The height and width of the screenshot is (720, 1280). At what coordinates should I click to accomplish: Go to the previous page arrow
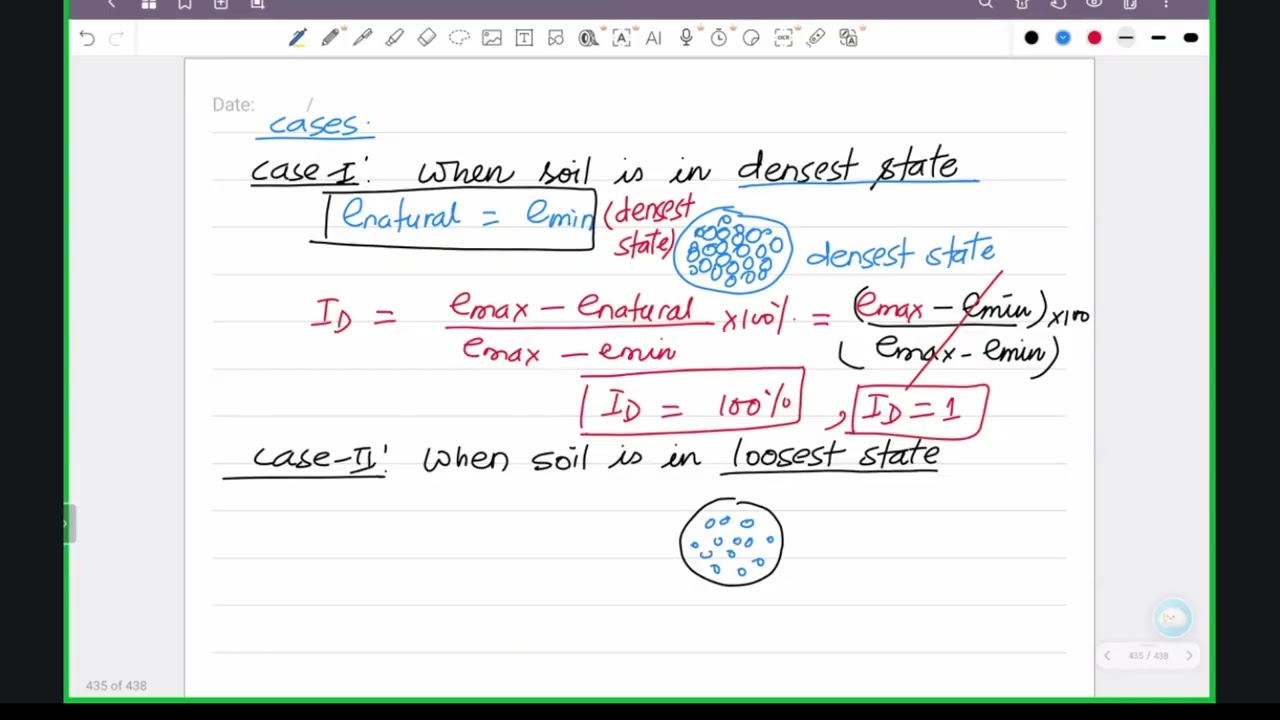point(1107,656)
